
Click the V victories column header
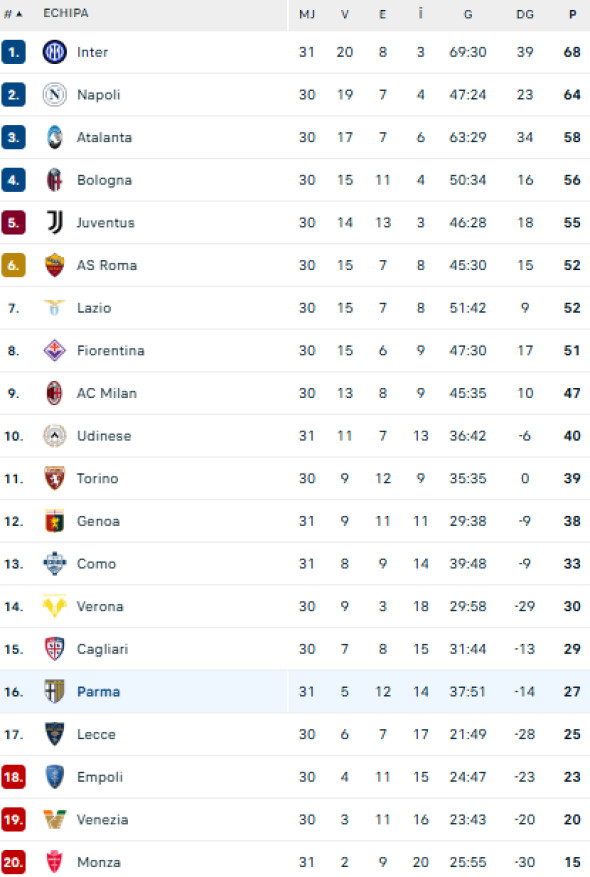[x=345, y=14]
